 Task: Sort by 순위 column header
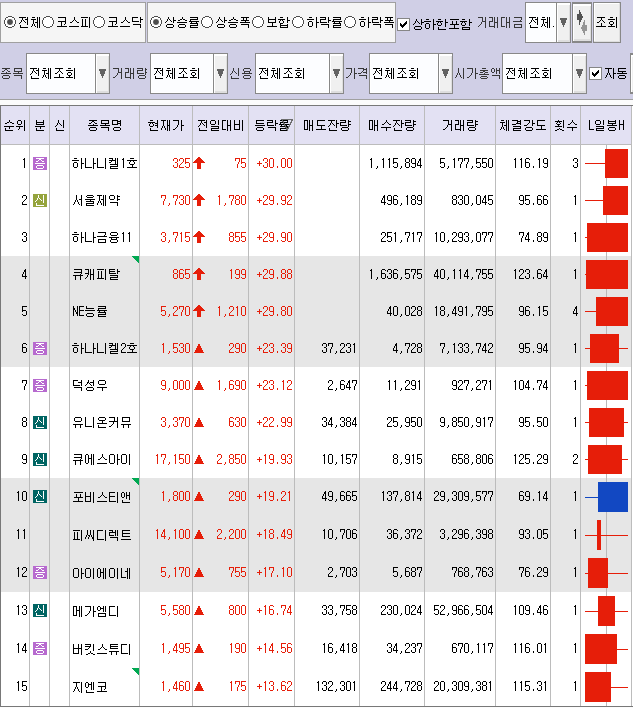point(15,126)
